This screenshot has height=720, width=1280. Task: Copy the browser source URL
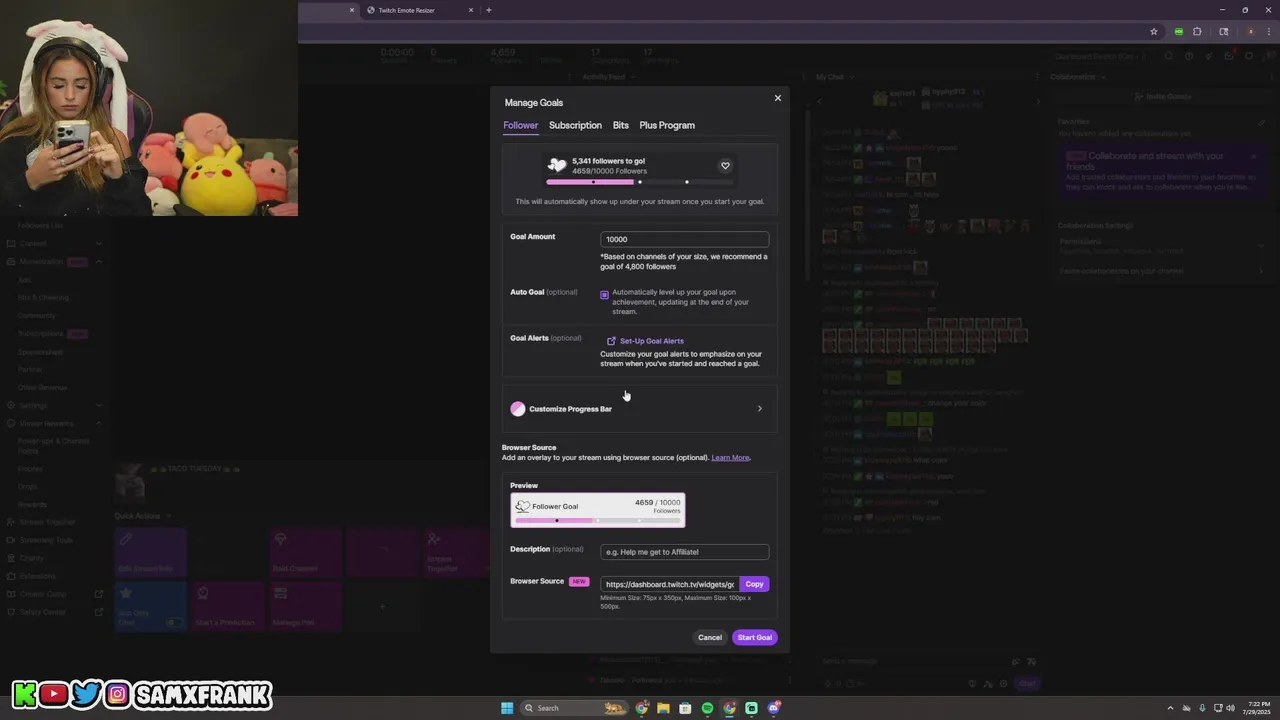(x=754, y=584)
